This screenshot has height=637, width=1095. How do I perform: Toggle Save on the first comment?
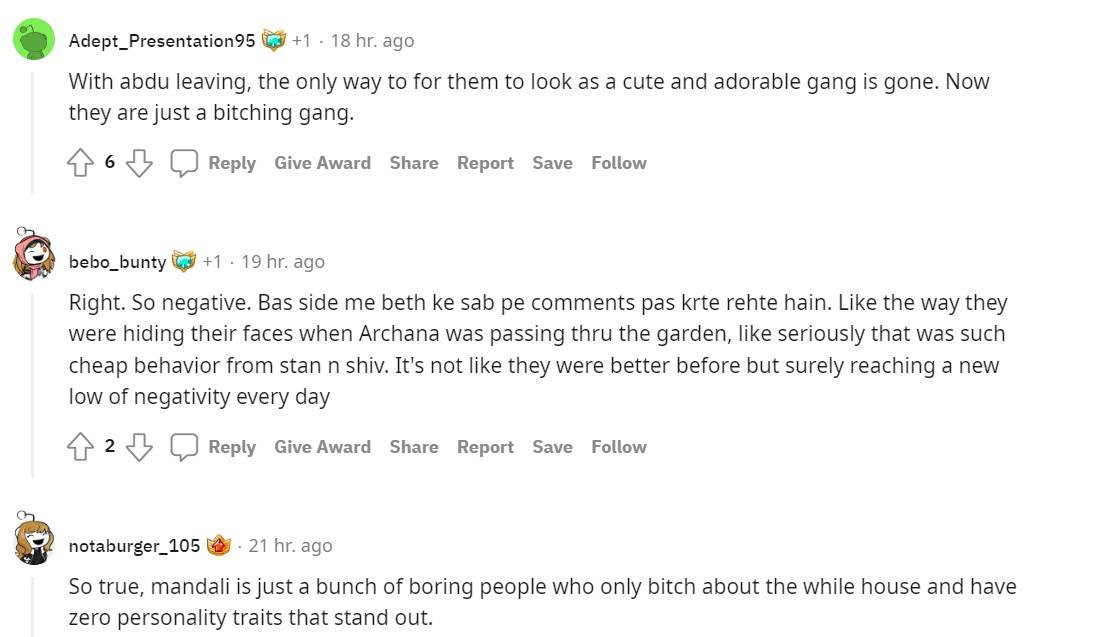coord(552,162)
